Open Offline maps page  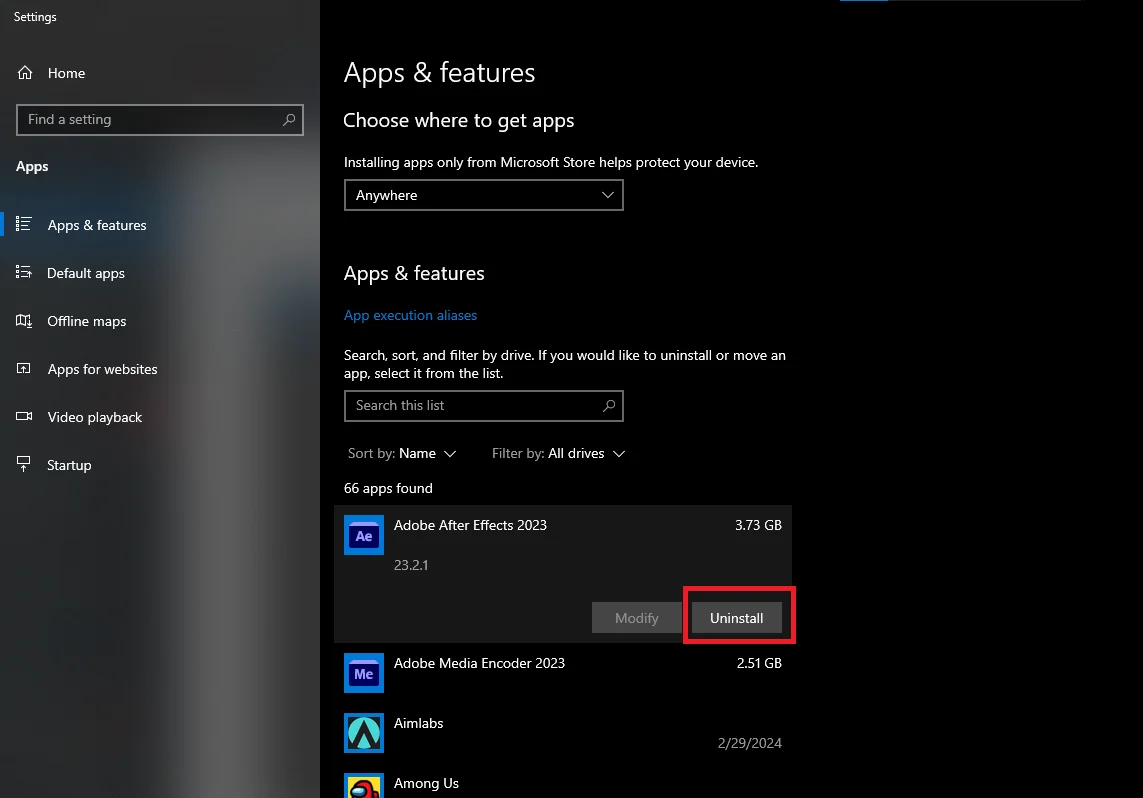(87, 321)
